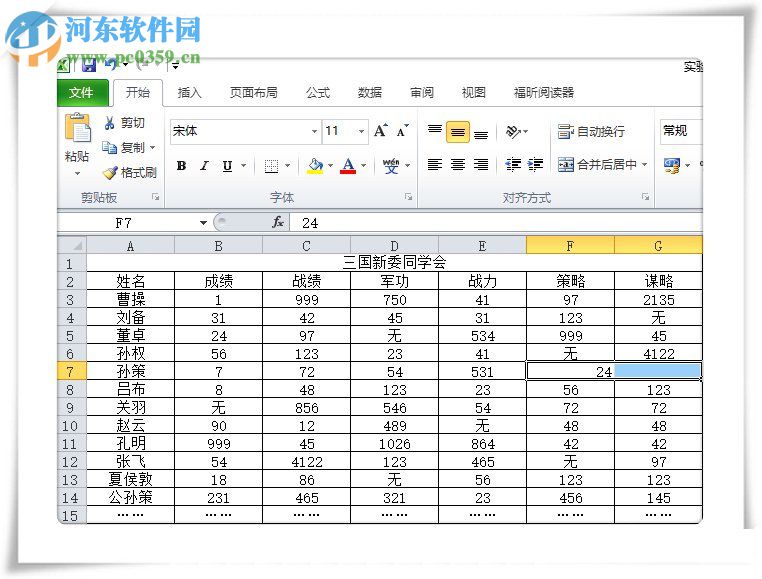Click merged title cell 三国新委同学会
The width and height of the screenshot is (762, 579).
(x=394, y=263)
